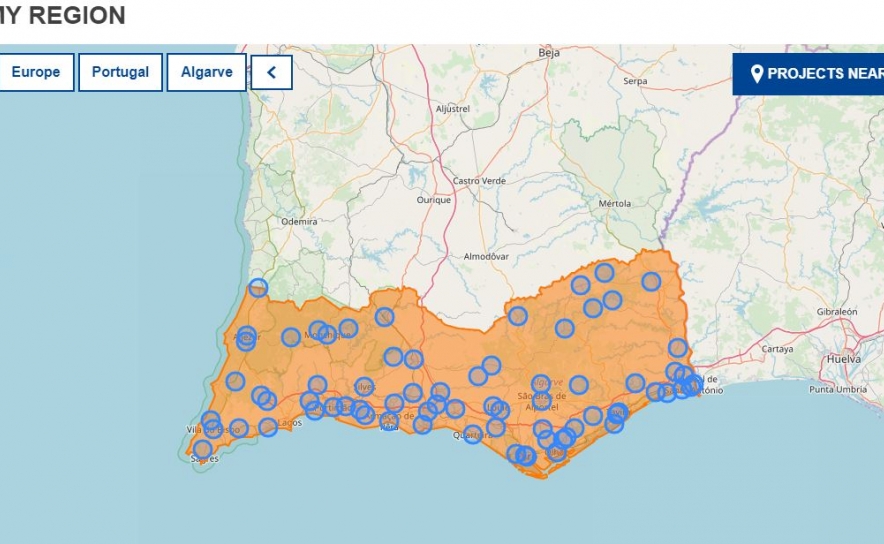This screenshot has height=544, width=884.
Task: Click the Castro Verde map label
Action: point(480,181)
